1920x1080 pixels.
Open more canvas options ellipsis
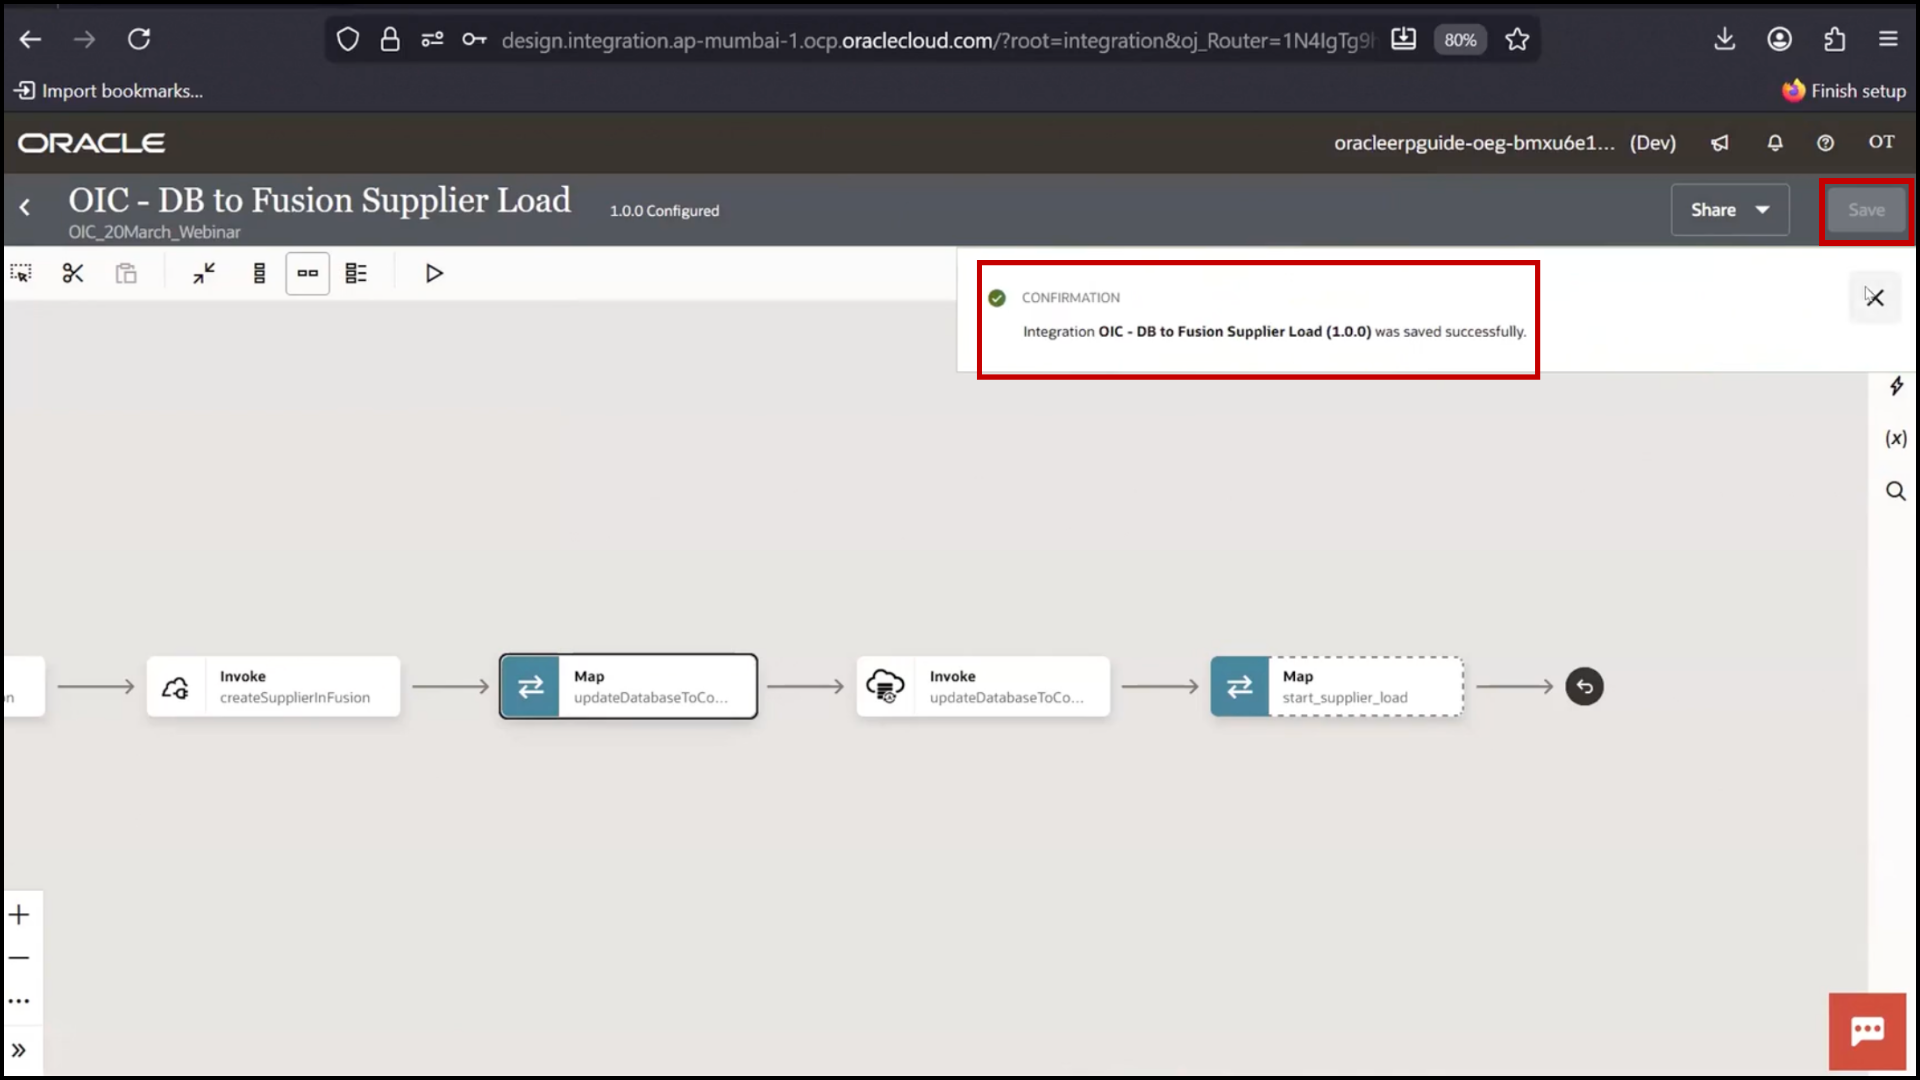(x=20, y=1001)
